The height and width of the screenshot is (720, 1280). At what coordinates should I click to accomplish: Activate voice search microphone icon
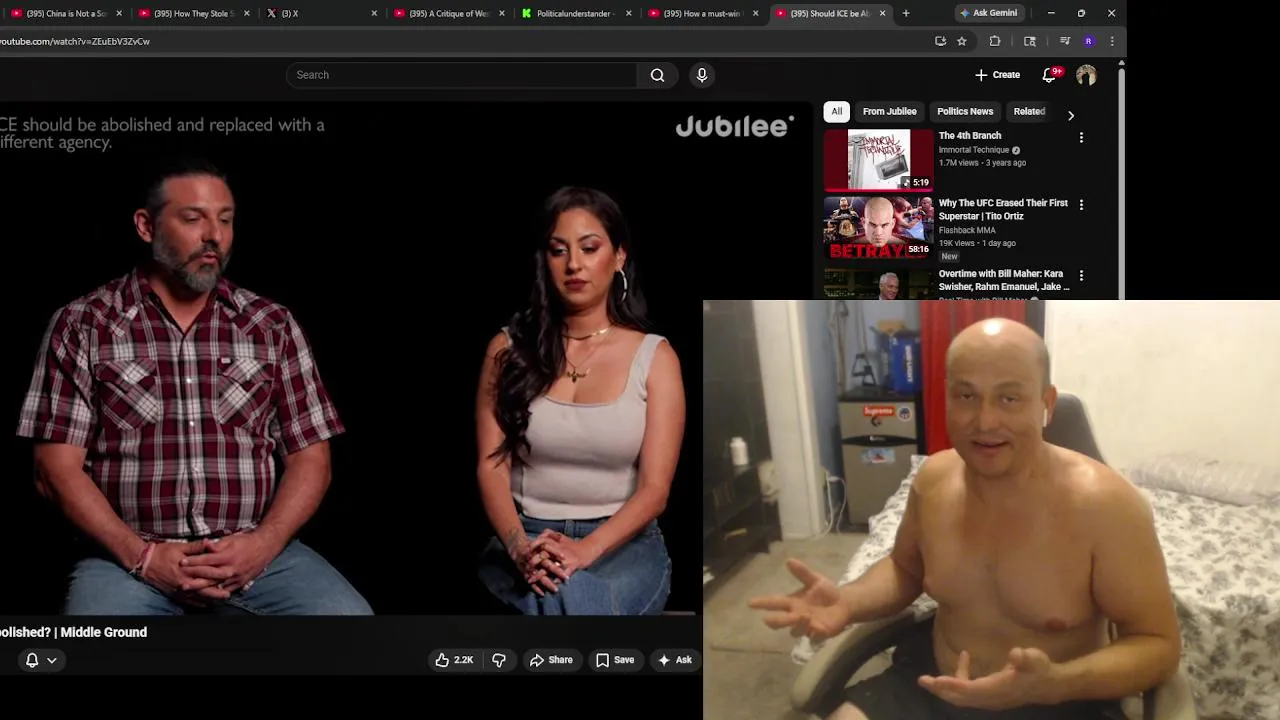coord(702,75)
